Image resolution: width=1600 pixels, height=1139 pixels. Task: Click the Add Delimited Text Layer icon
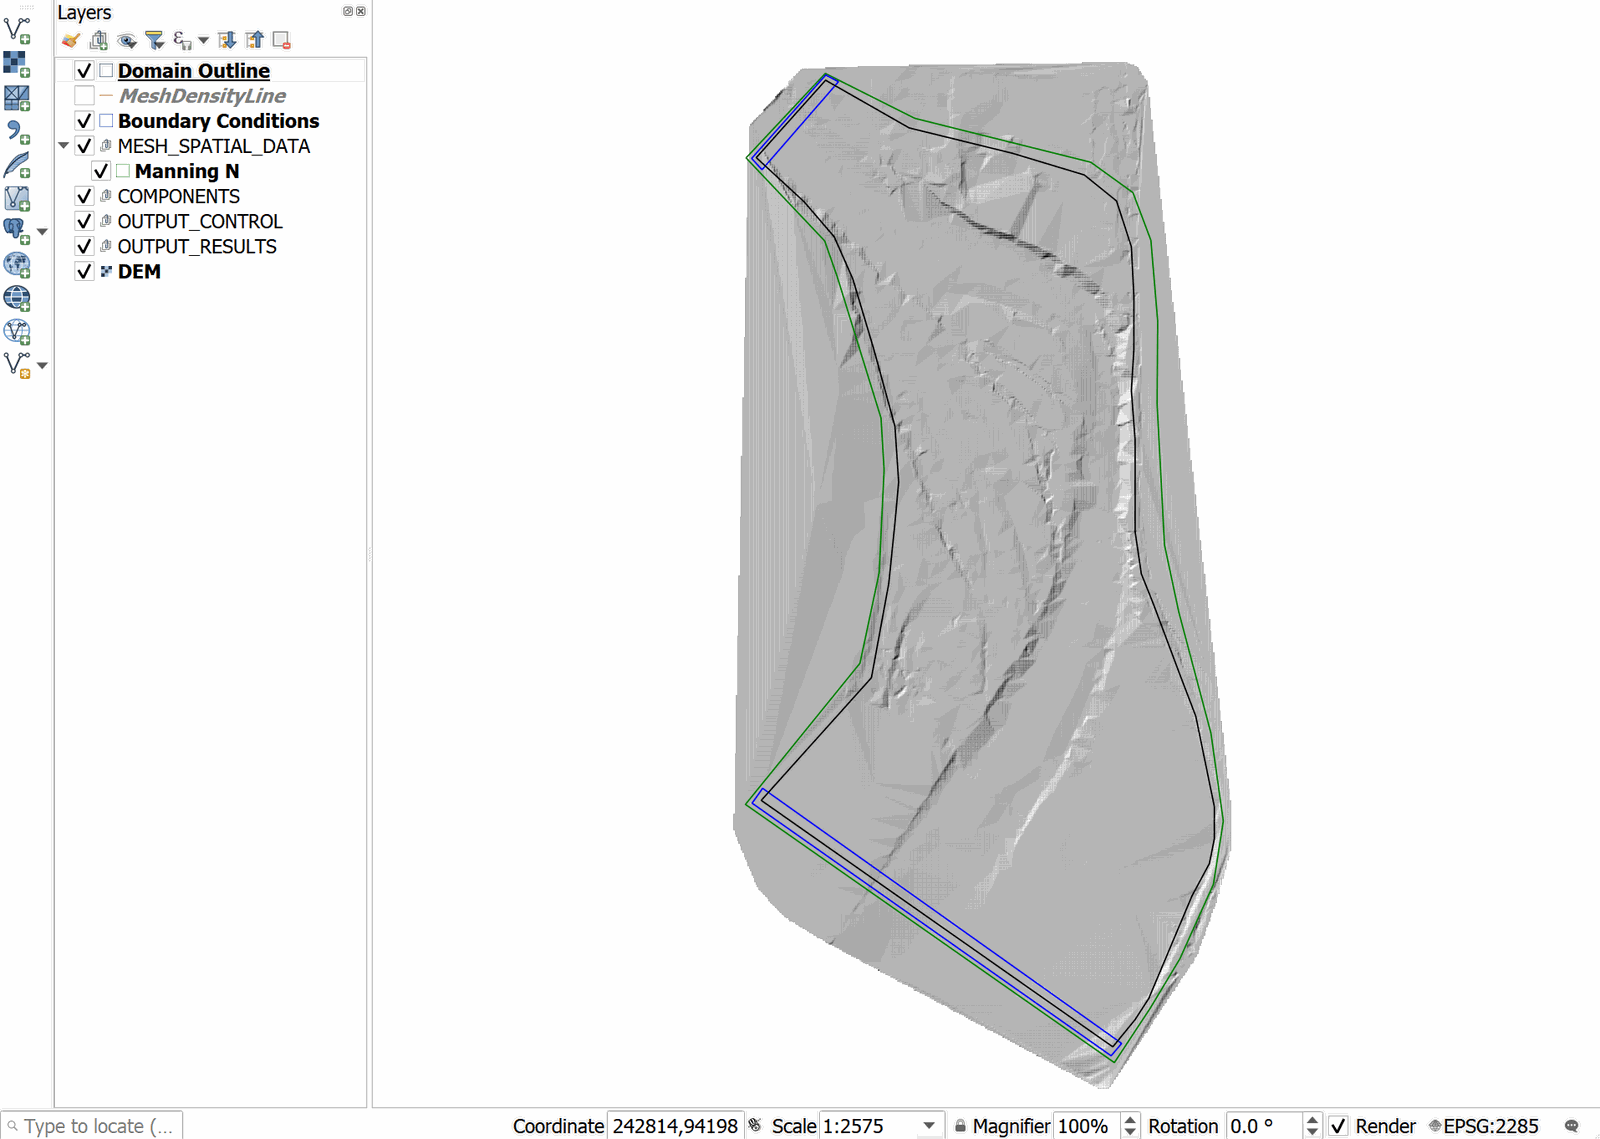(x=17, y=131)
